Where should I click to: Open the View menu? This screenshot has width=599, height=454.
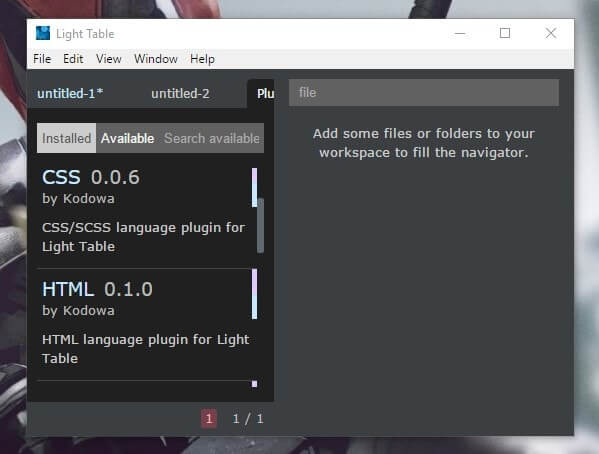[108, 59]
